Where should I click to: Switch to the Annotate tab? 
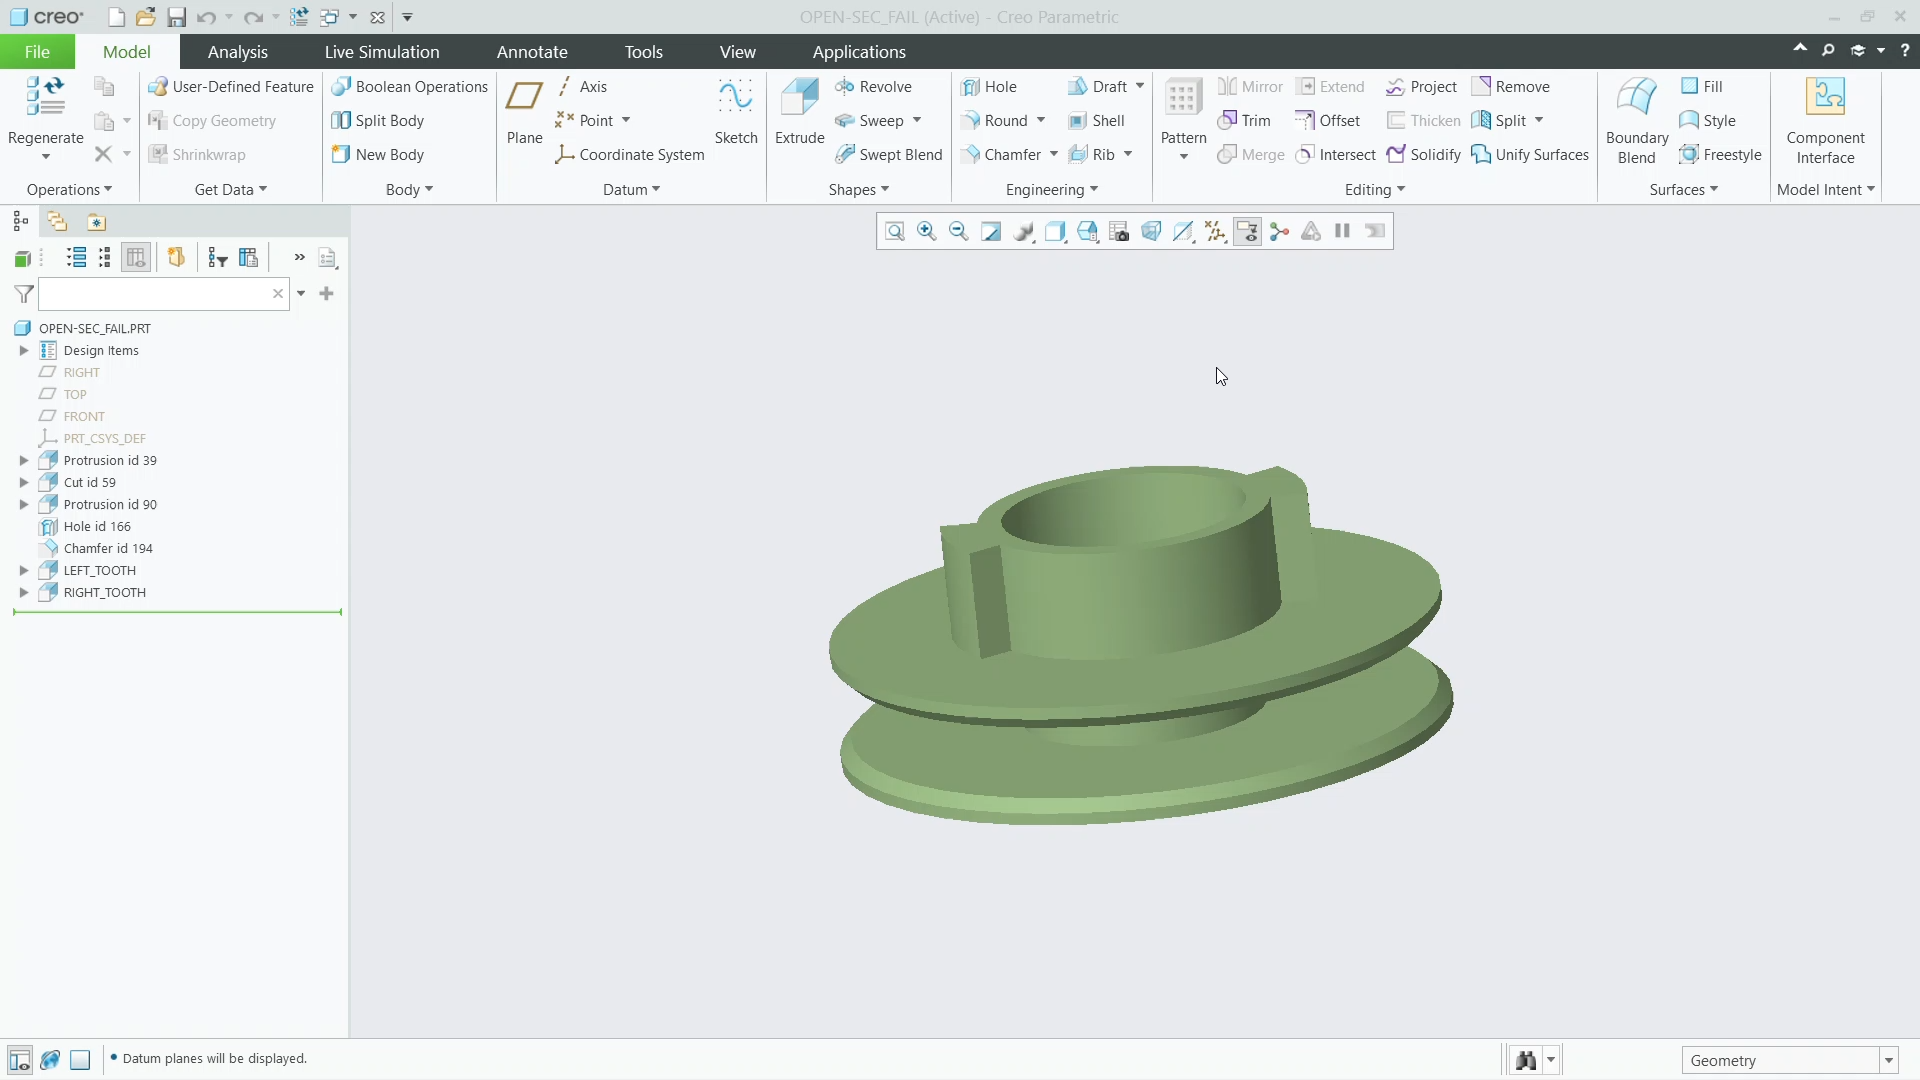click(x=532, y=52)
